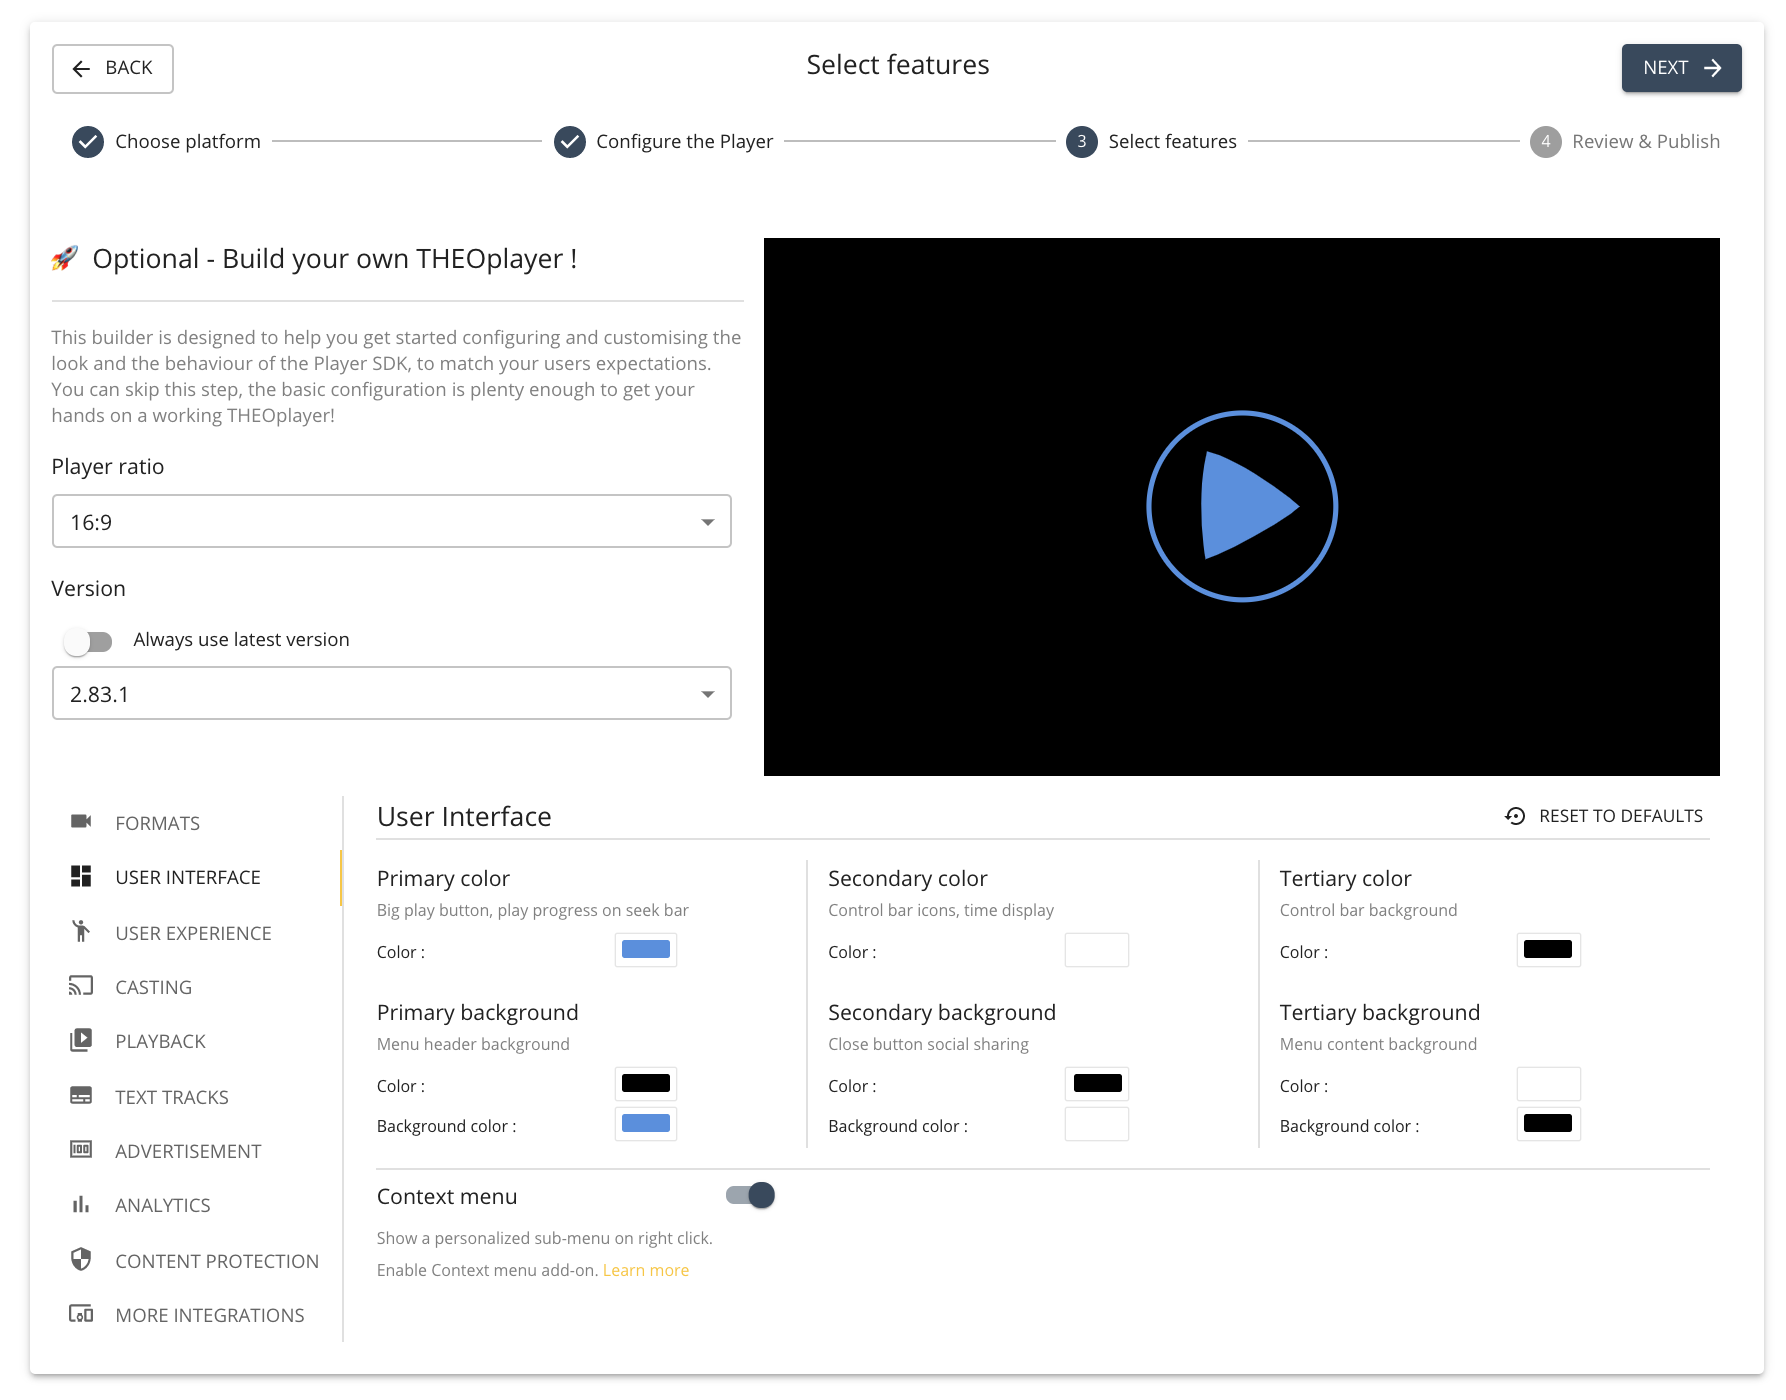Open the User Experience section
This screenshot has height=1400, width=1786.
coord(193,933)
